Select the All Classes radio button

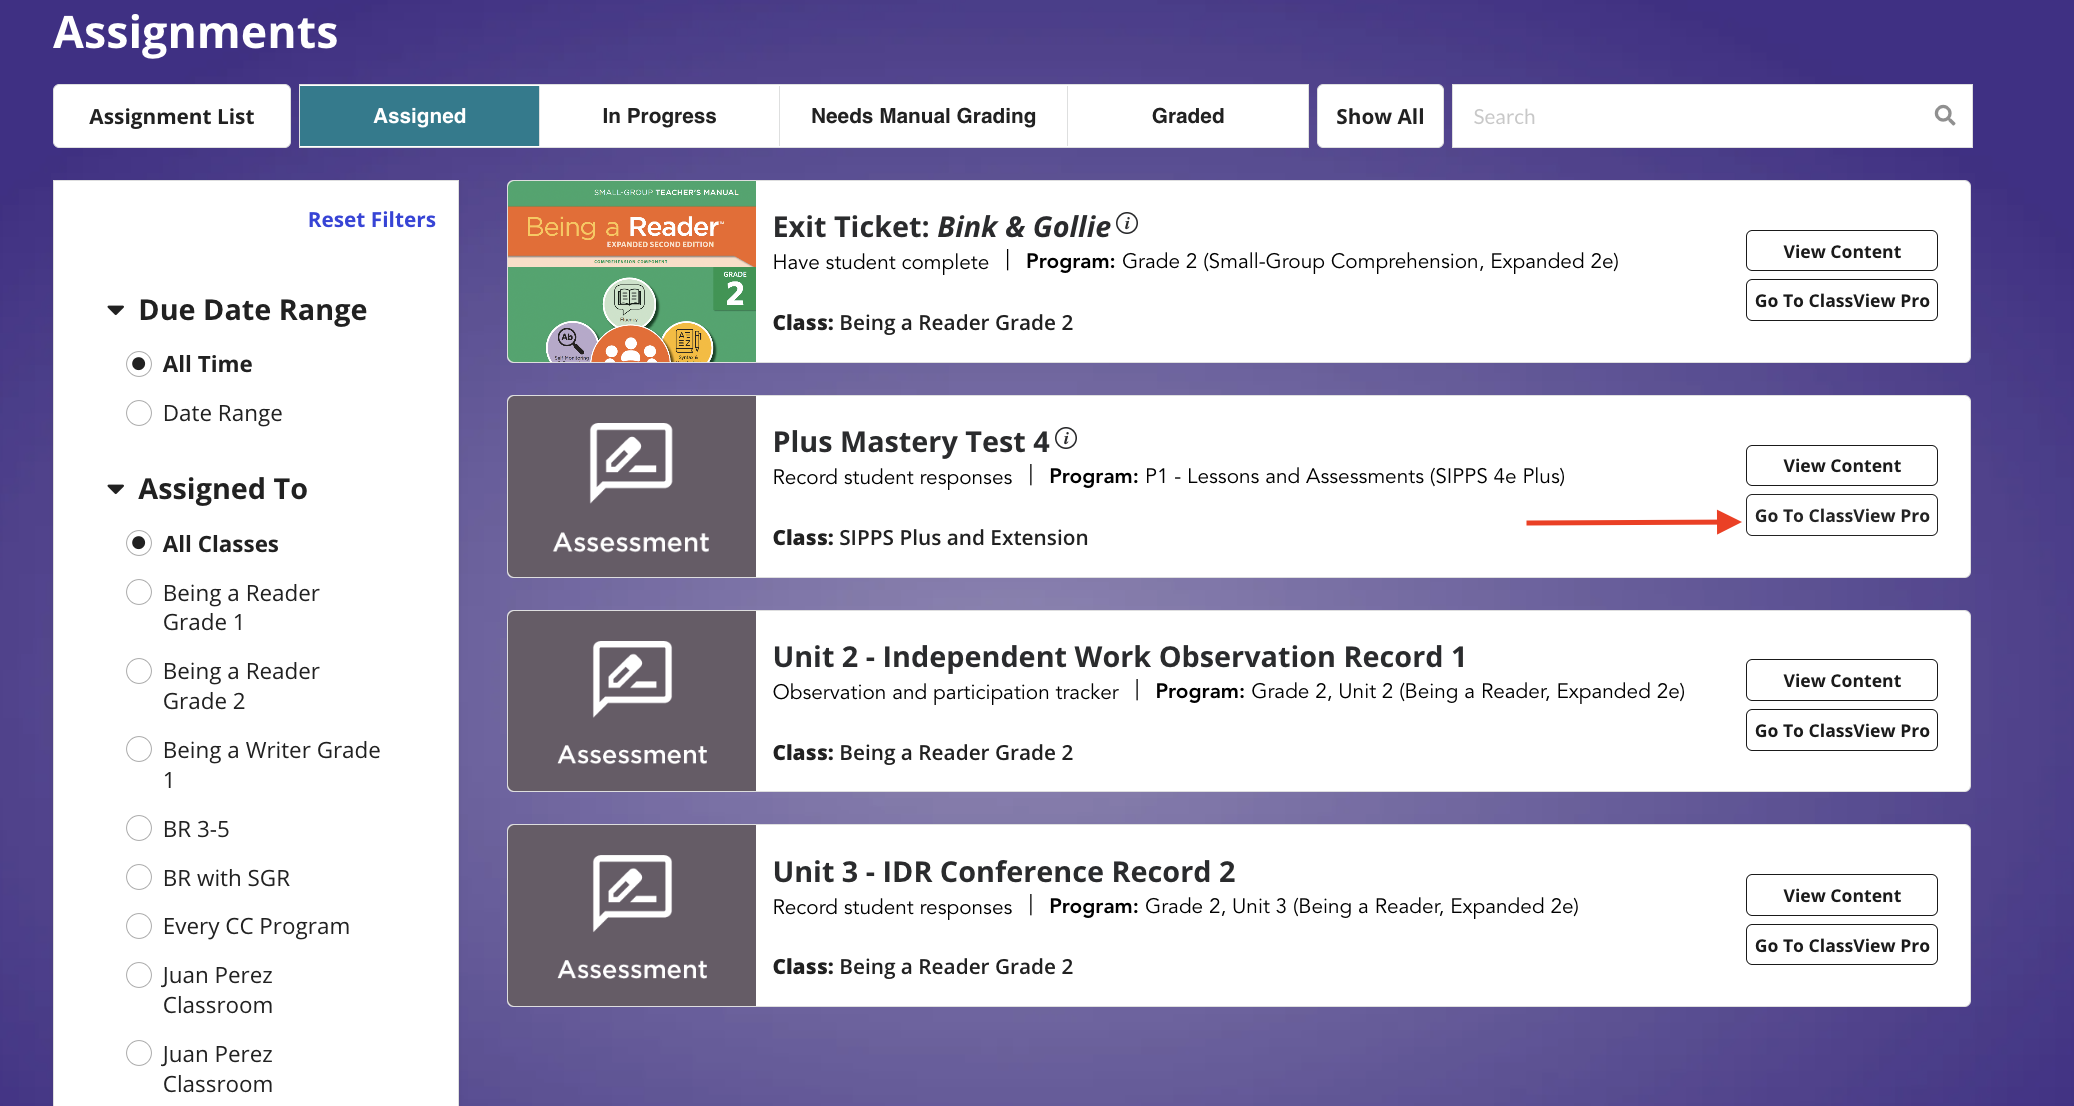(139, 543)
